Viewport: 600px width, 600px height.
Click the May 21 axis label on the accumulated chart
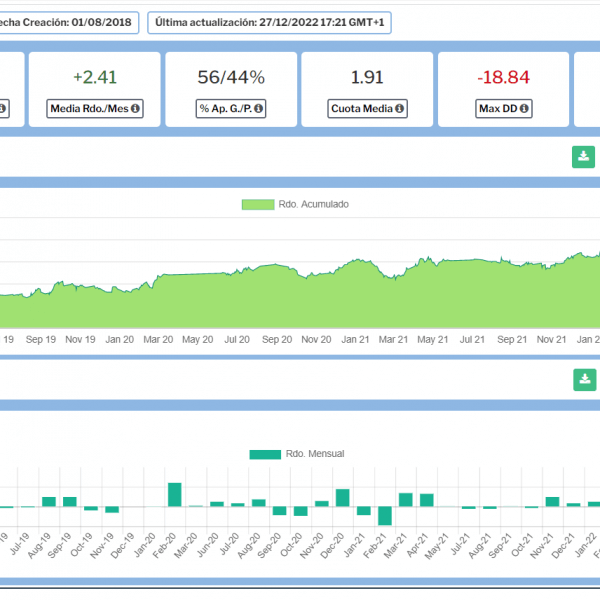(432, 339)
